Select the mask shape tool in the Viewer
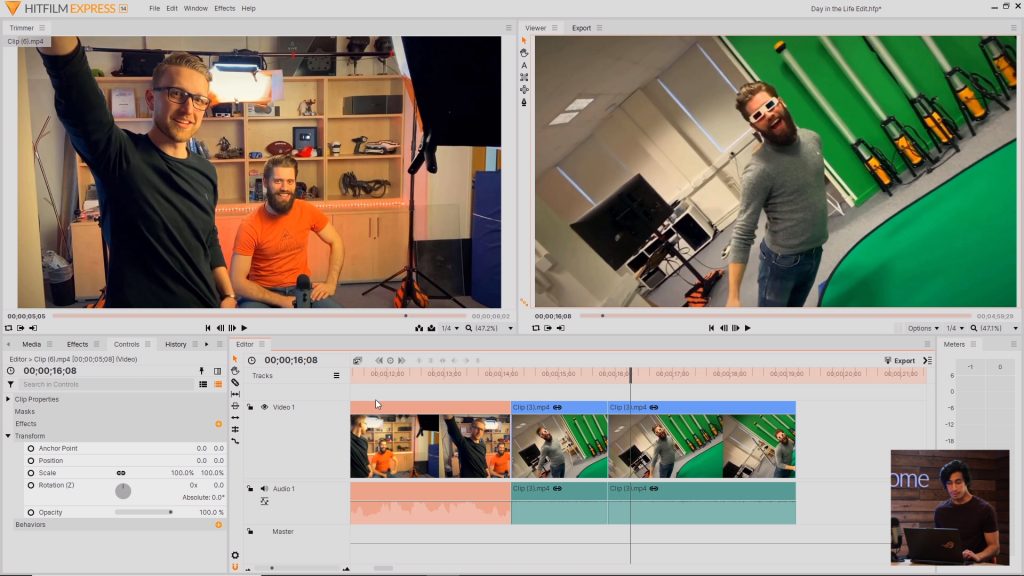The width and height of the screenshot is (1024, 576). 524,77
